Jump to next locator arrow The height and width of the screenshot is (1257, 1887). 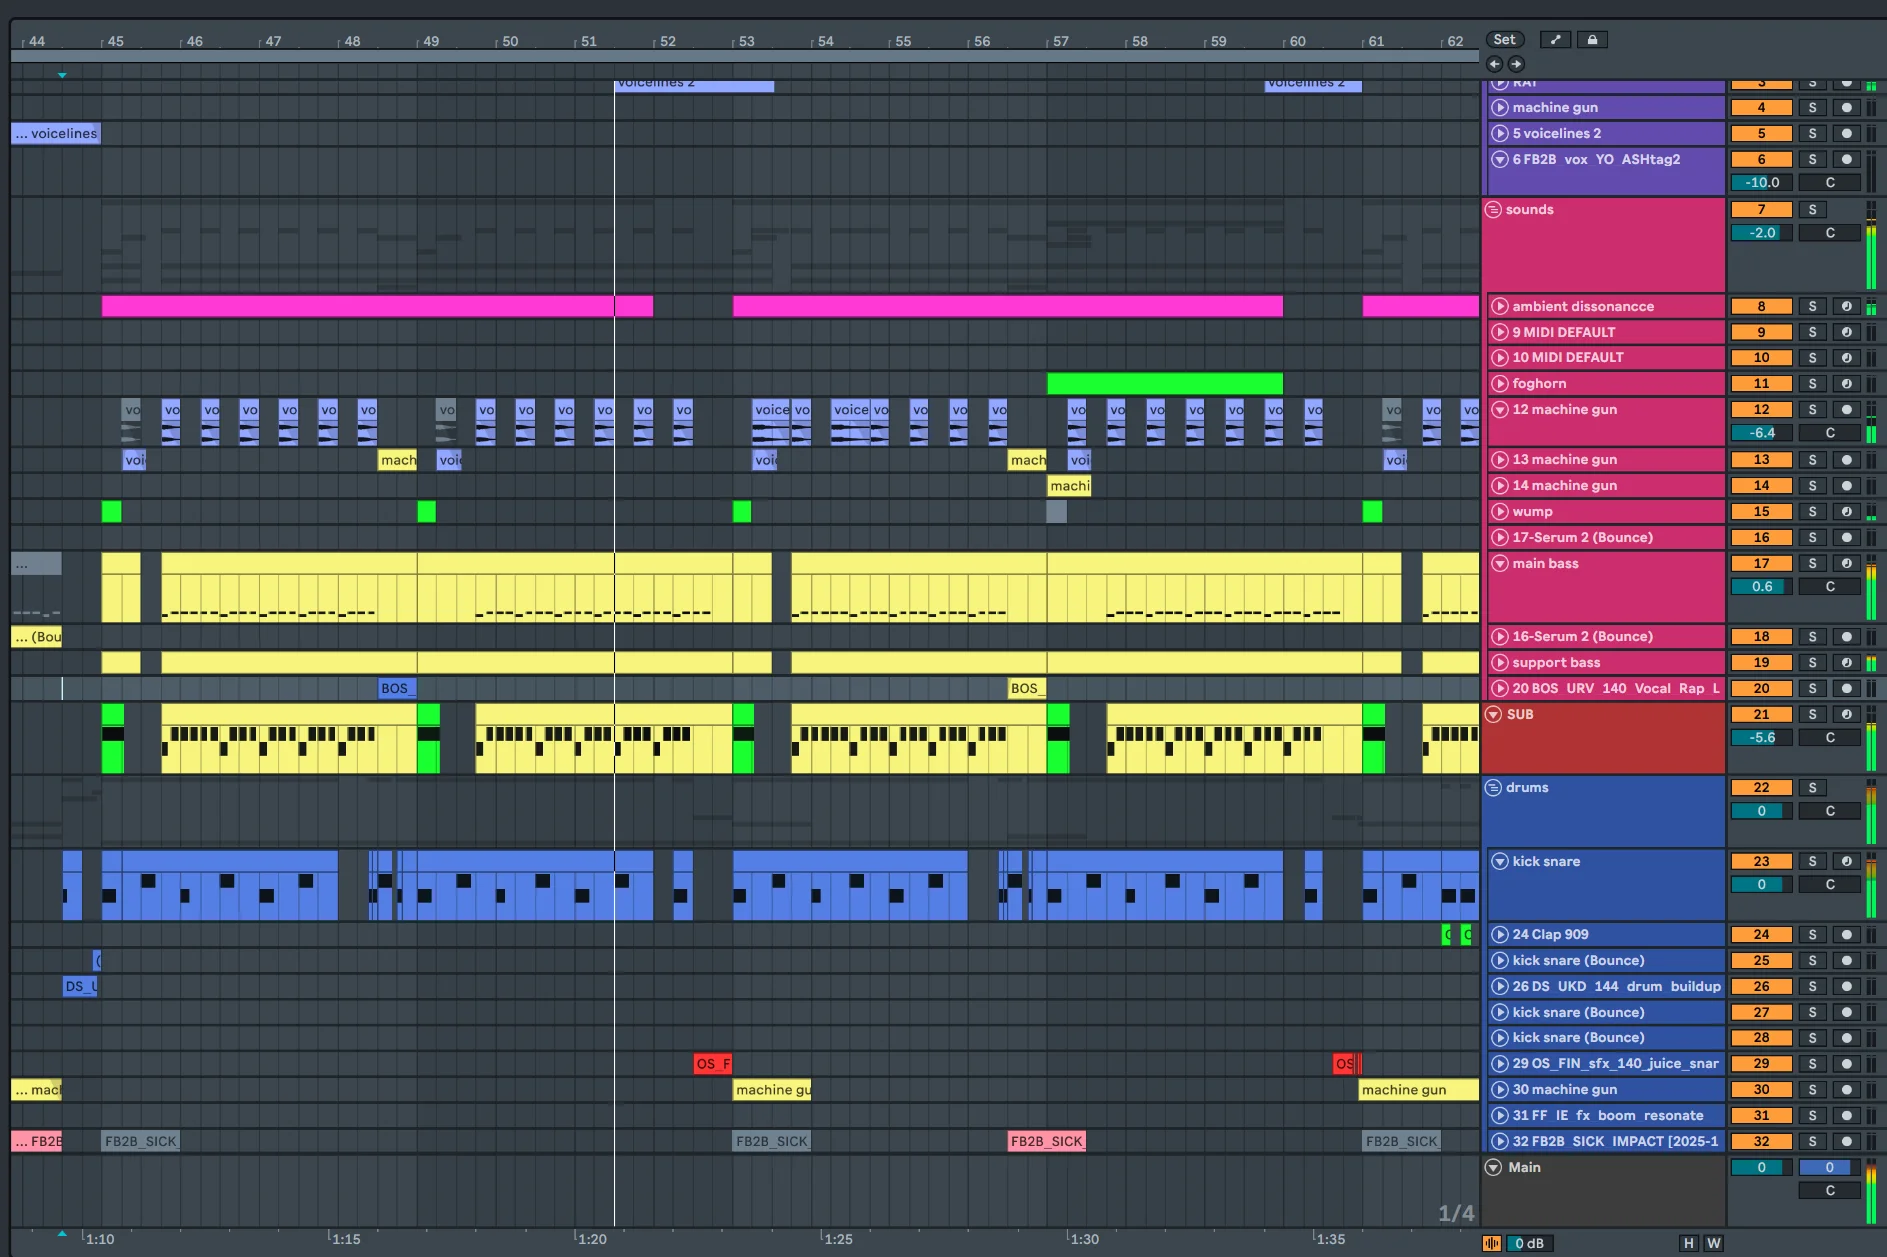pos(1516,64)
